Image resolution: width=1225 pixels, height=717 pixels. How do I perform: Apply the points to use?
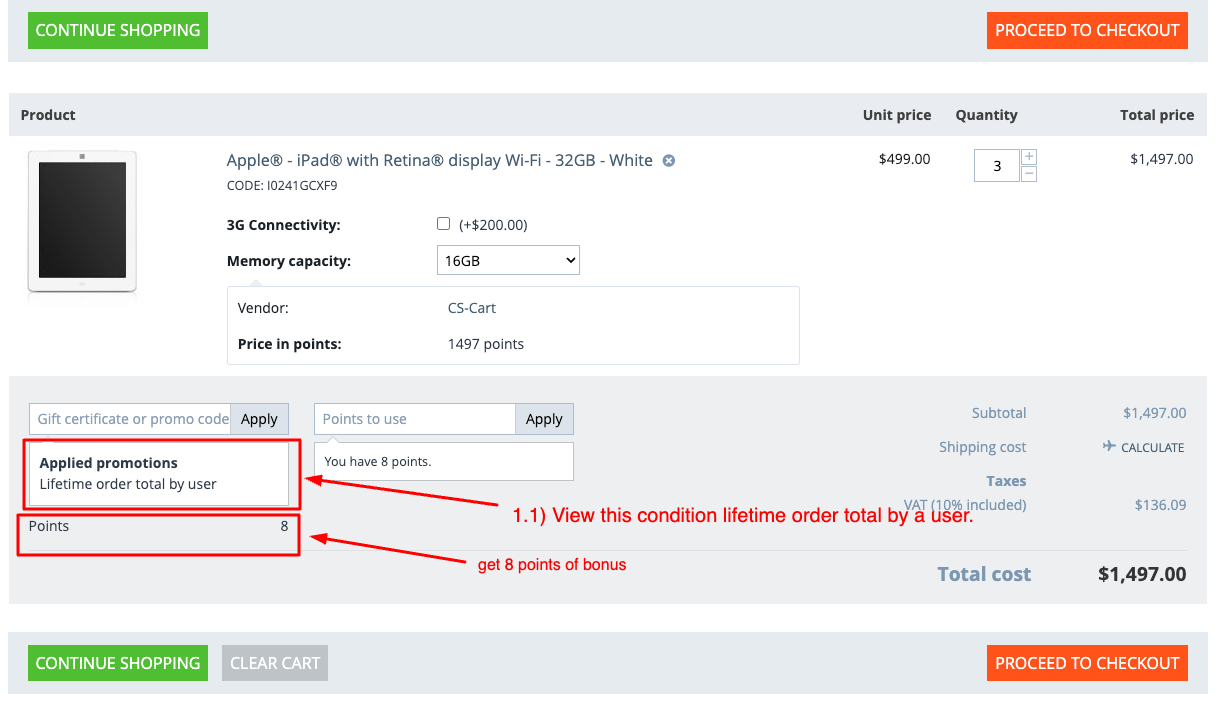544,419
